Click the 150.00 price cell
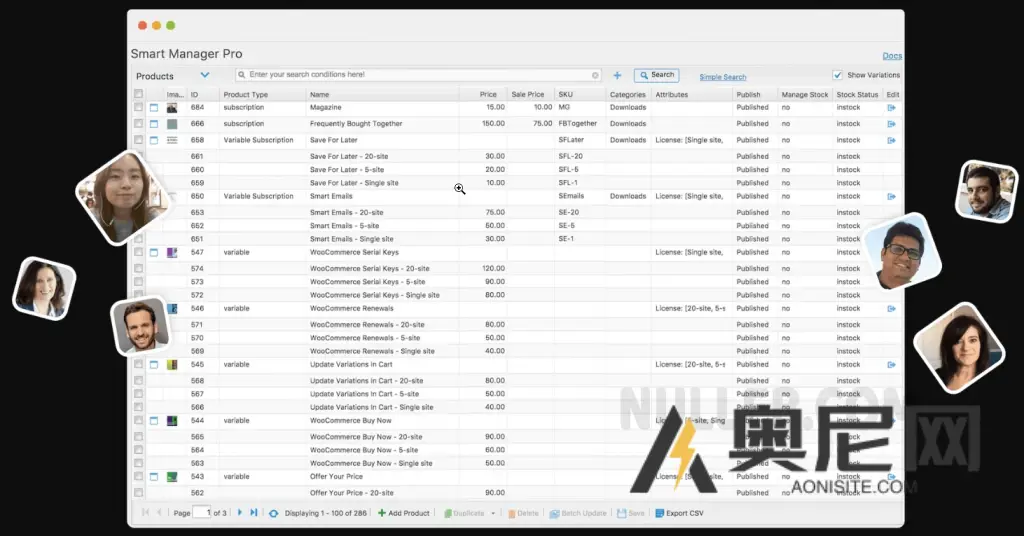This screenshot has height=536, width=1024. pyautogui.click(x=493, y=123)
